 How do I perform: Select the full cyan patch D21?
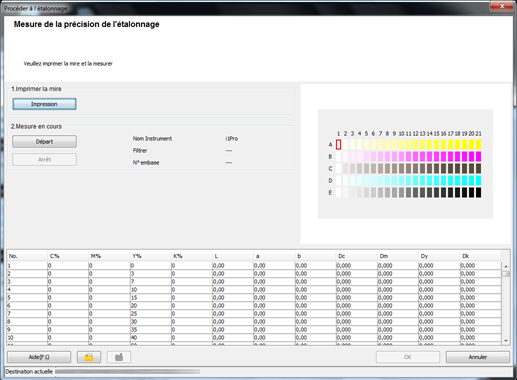click(x=478, y=180)
